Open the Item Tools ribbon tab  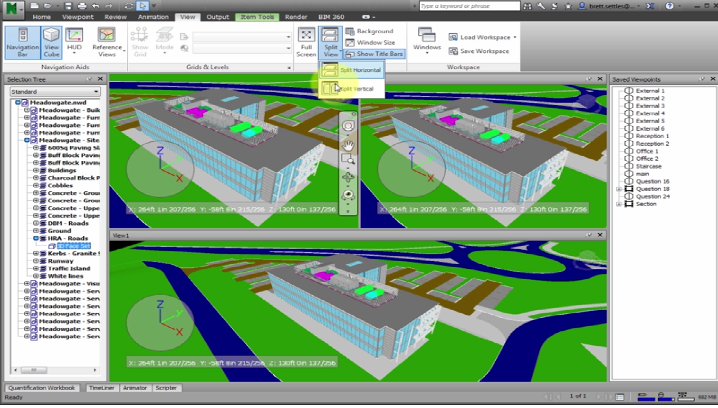257,17
